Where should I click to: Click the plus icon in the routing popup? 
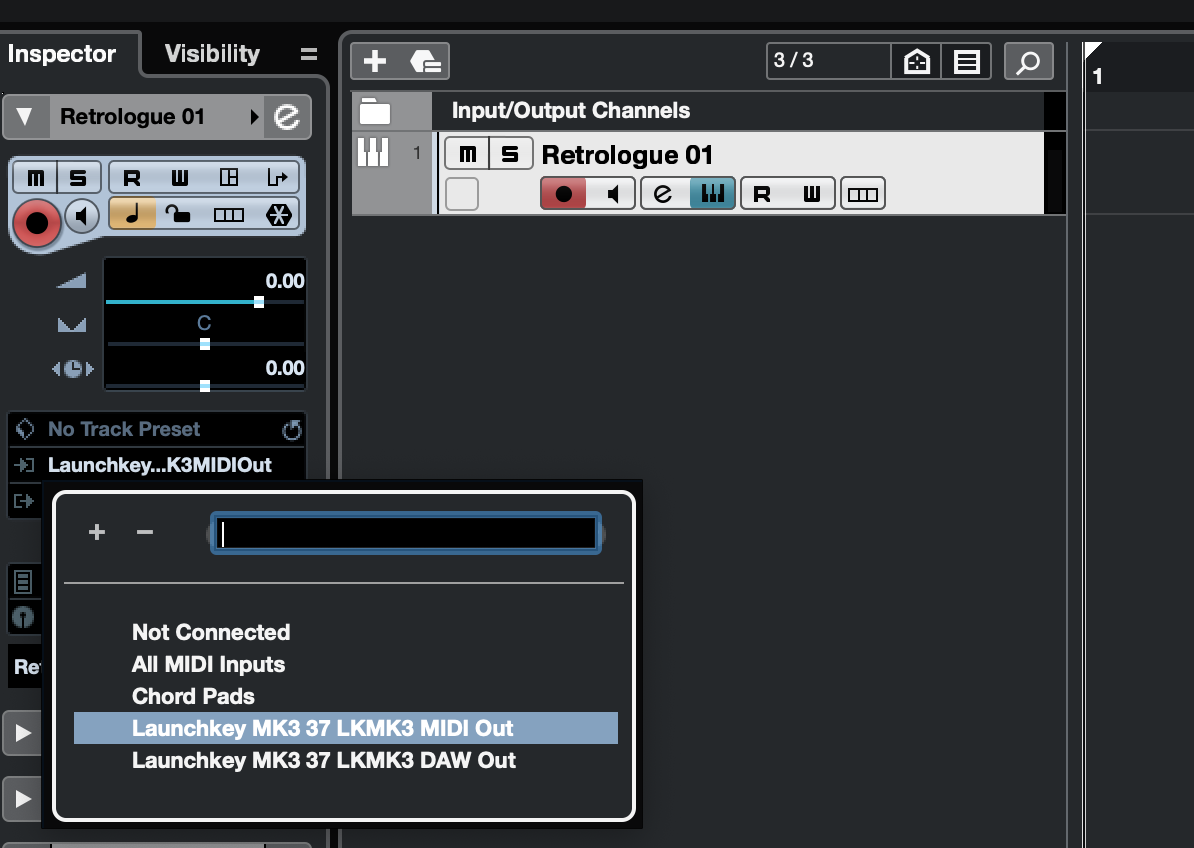pyautogui.click(x=97, y=532)
